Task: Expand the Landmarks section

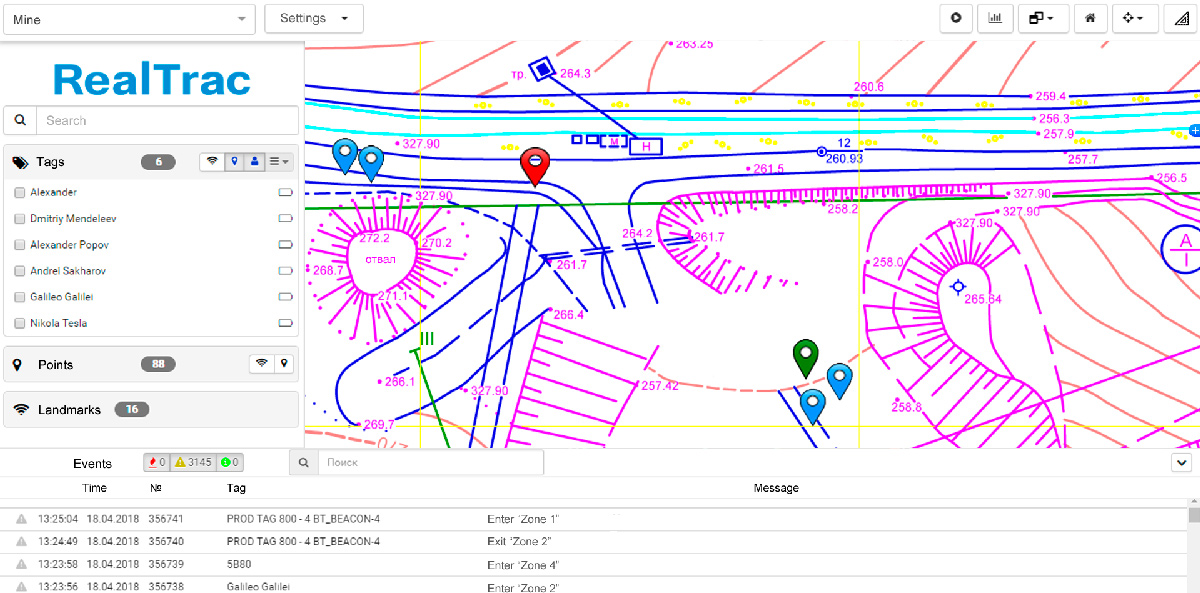Action: click(70, 409)
